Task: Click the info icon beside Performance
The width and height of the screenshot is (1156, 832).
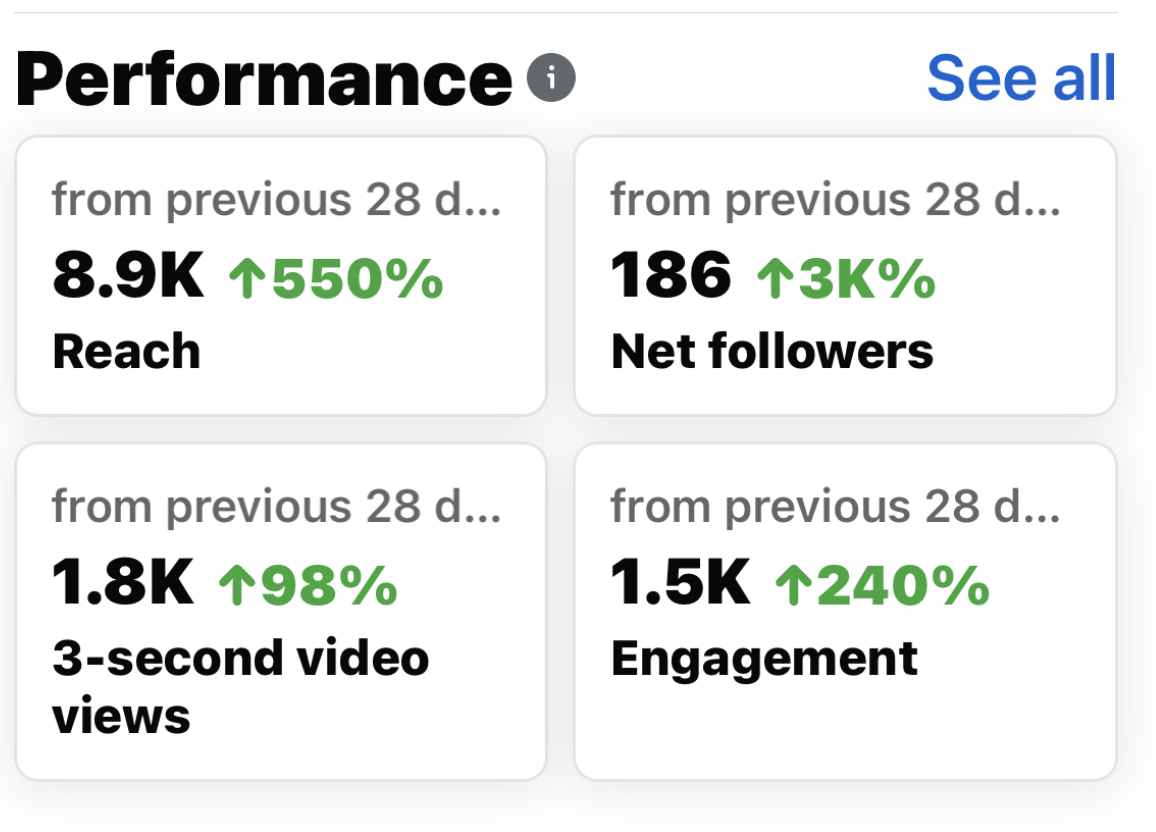Action: pos(552,79)
